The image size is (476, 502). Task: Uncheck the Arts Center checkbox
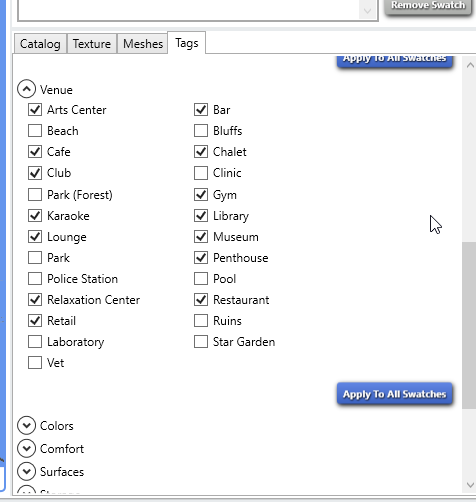pos(35,110)
